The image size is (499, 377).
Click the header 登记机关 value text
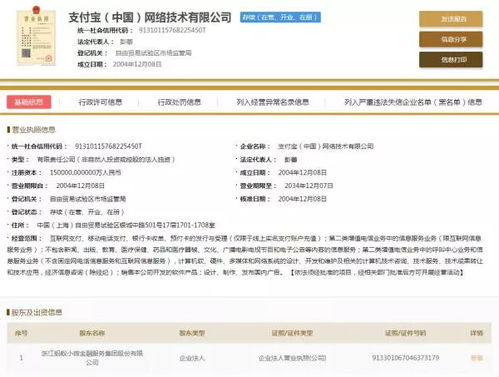153,53
